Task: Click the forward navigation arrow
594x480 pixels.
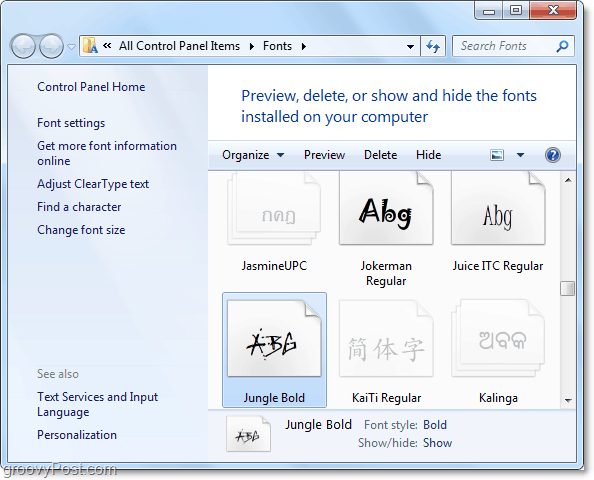Action: [x=51, y=46]
